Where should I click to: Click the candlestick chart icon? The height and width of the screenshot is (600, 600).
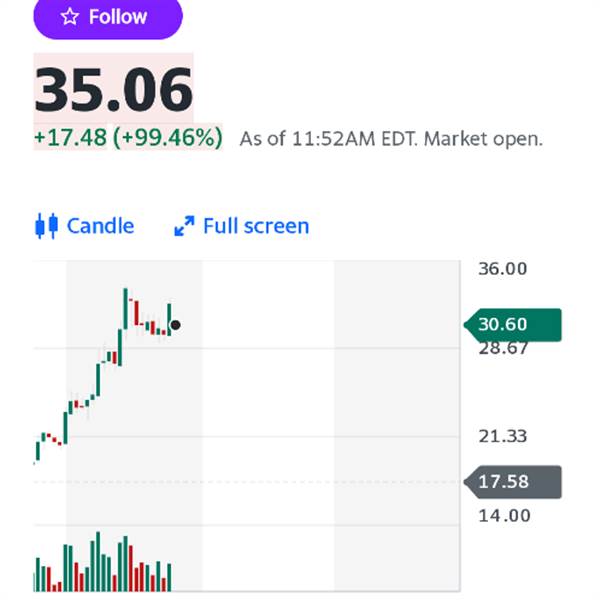tap(47, 226)
